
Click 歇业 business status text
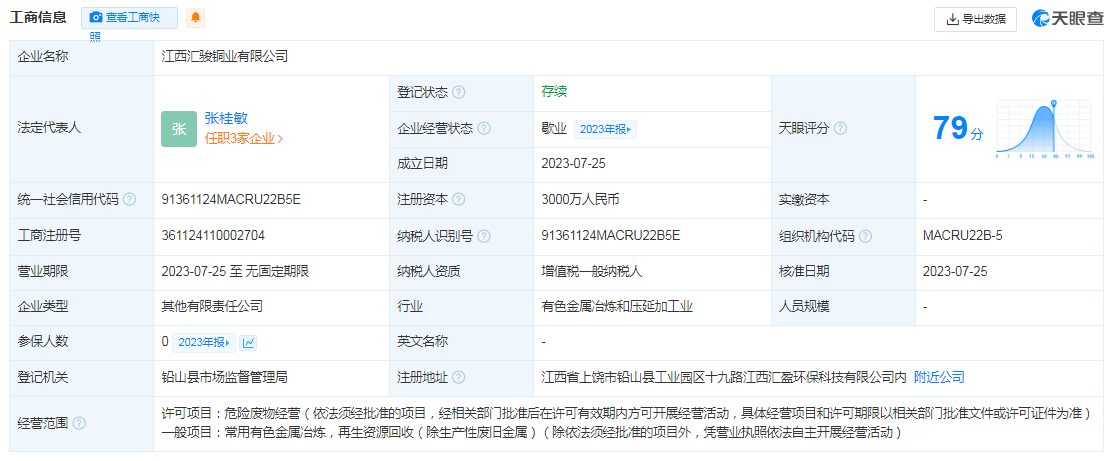click(x=554, y=129)
